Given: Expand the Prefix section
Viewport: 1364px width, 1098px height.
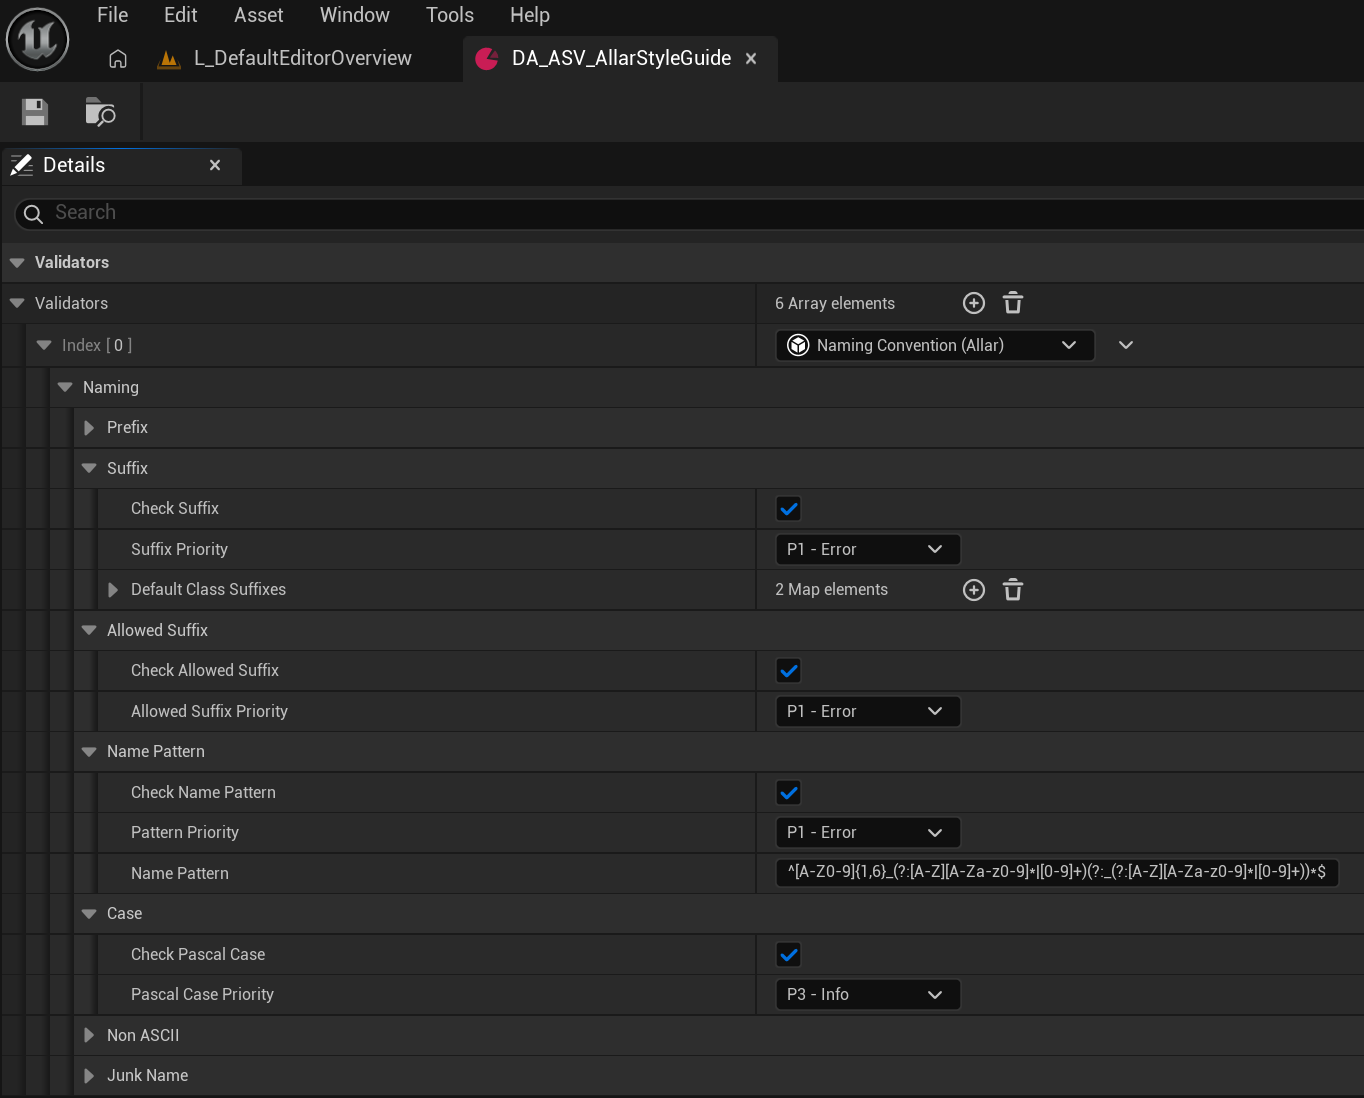Looking at the screenshot, I should [x=89, y=428].
